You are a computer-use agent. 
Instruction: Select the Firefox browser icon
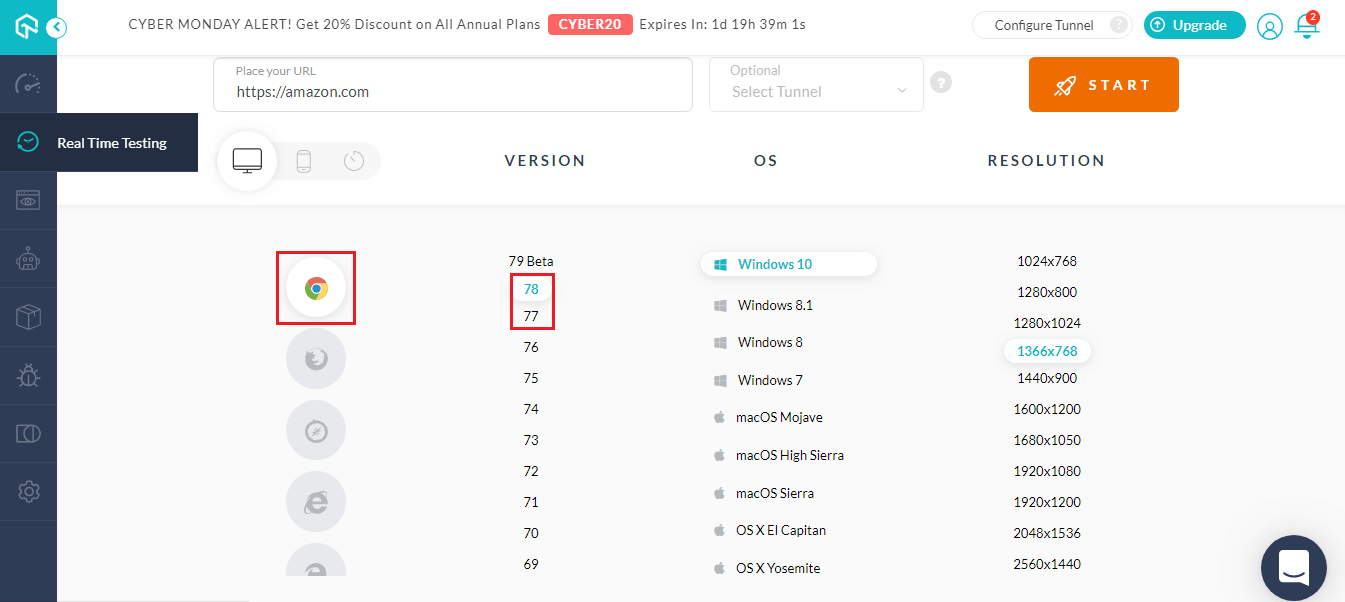[316, 359]
